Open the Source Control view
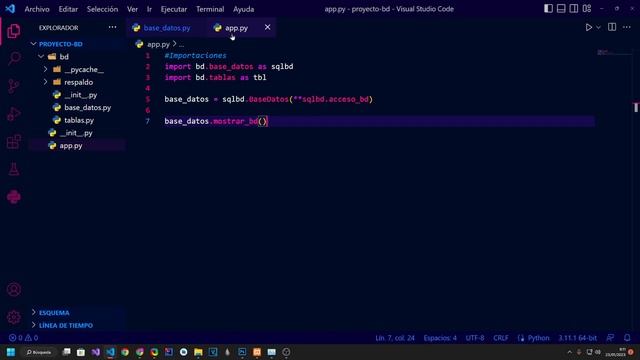The height and width of the screenshot is (360, 640). coord(13,86)
